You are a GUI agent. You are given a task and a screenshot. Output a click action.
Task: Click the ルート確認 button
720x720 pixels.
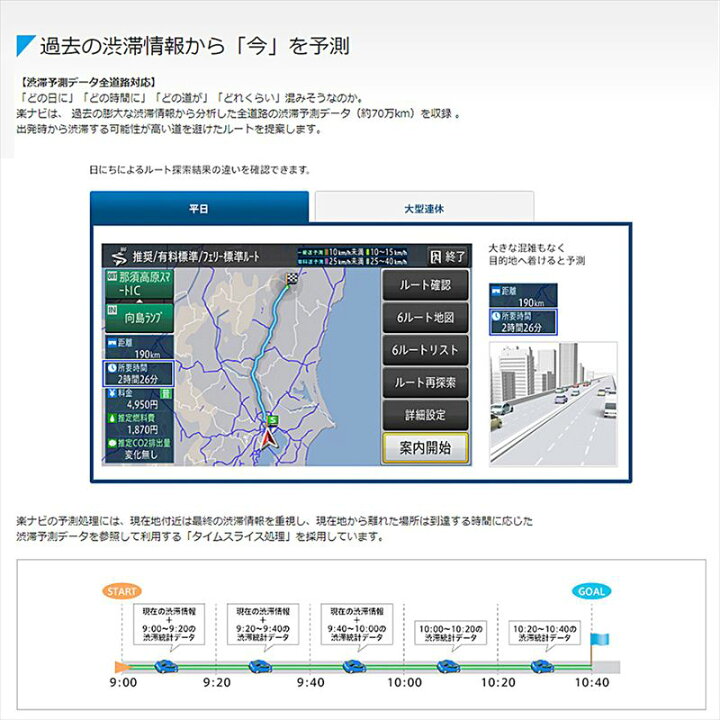pyautogui.click(x=425, y=285)
